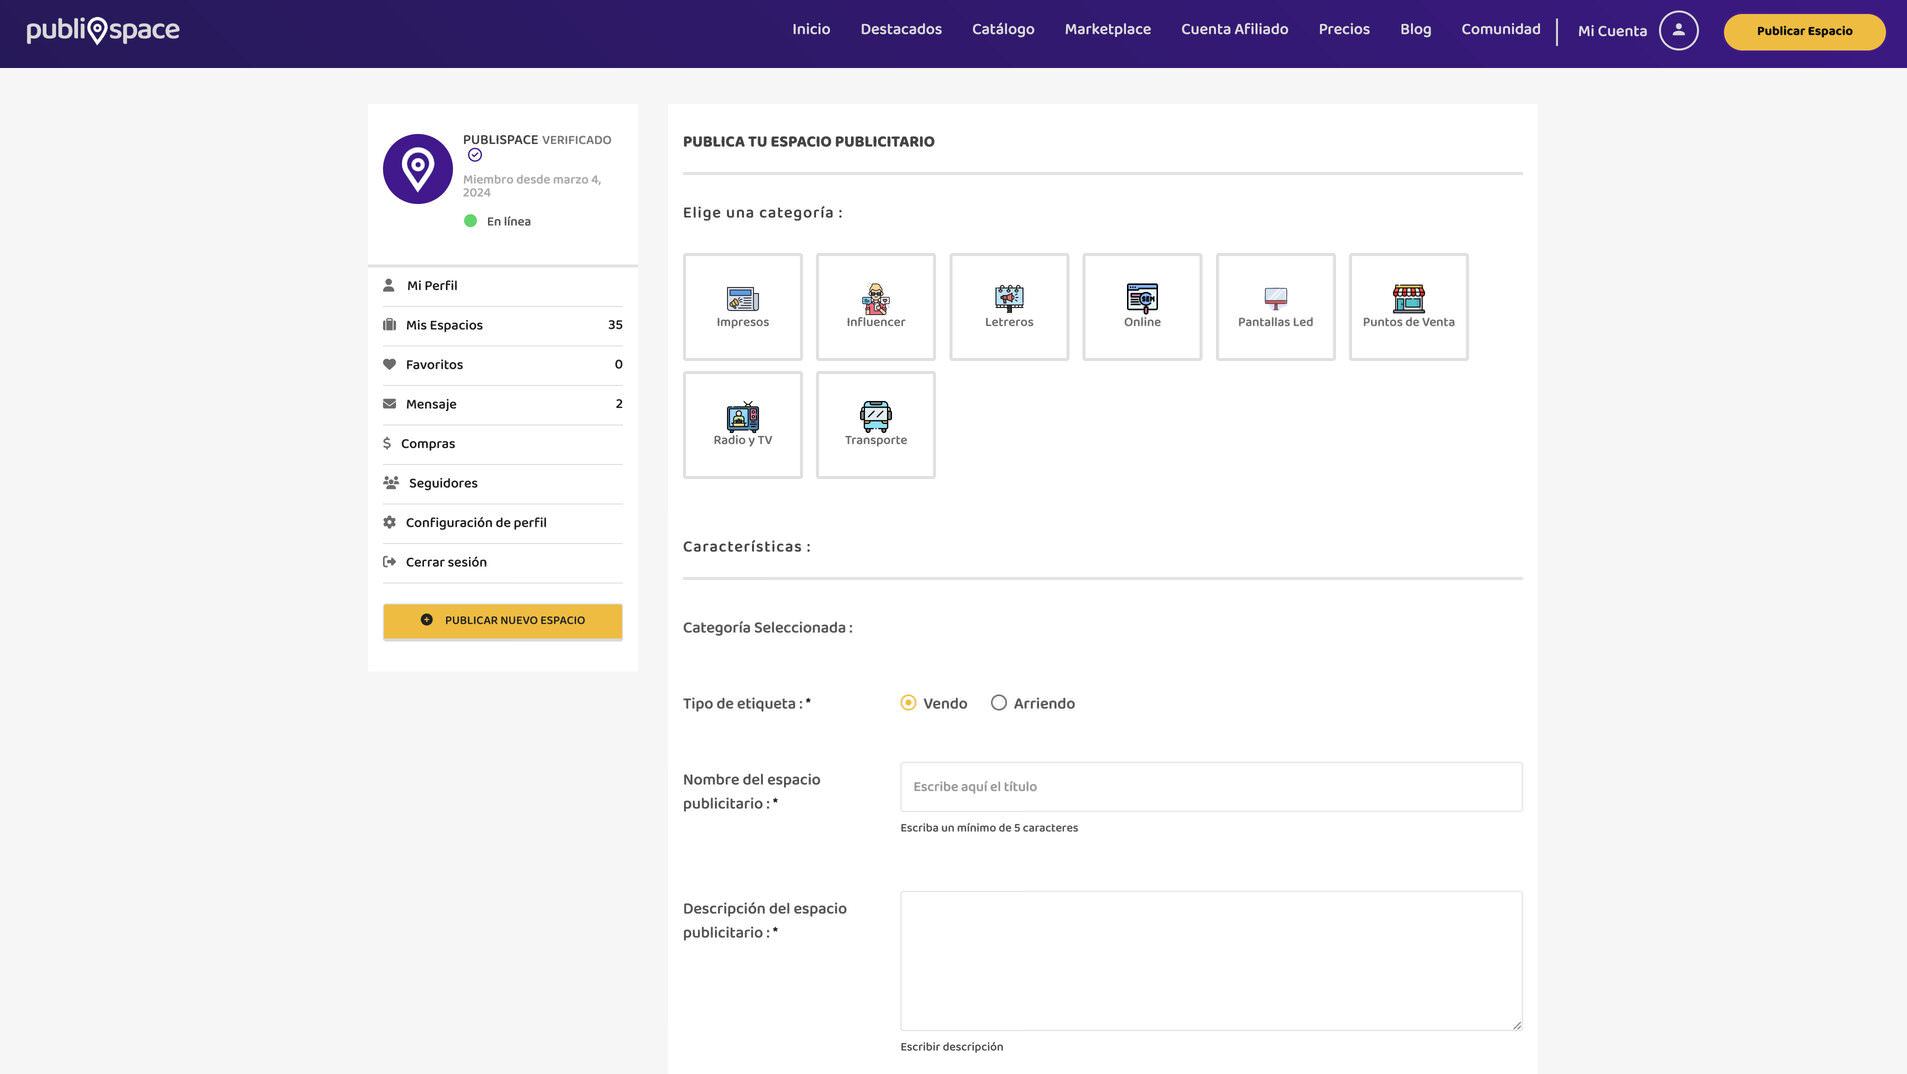The height and width of the screenshot is (1074, 1907).
Task: Open Comunidad in the navigation bar
Action: (1500, 29)
